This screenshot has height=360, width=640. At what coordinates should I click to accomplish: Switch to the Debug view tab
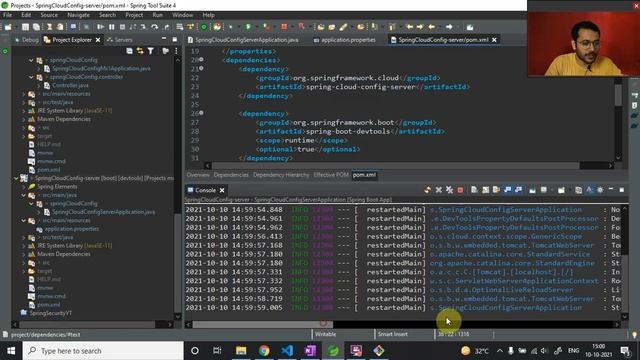(27, 40)
